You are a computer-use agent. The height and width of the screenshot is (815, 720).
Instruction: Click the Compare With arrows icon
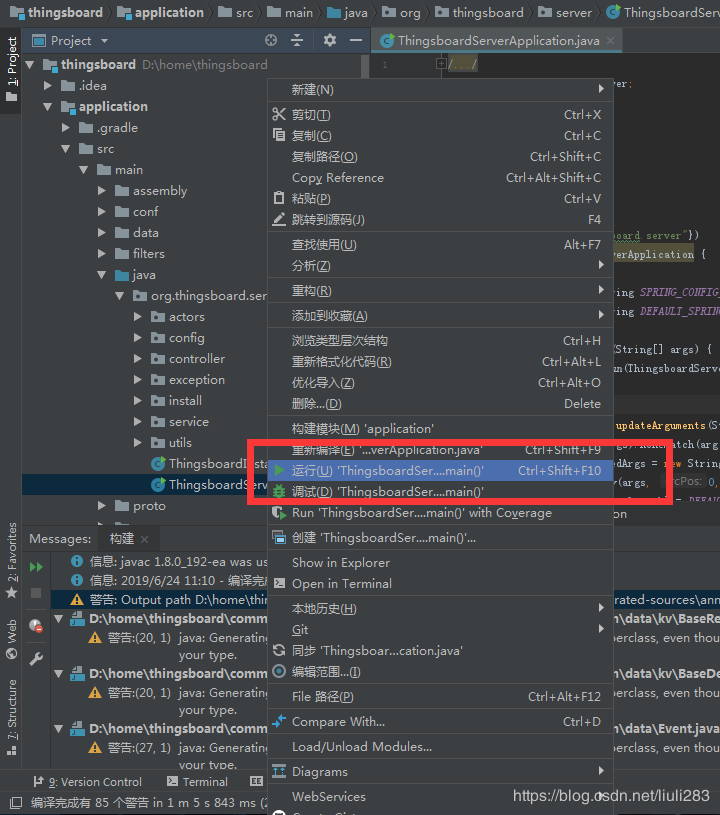pos(279,721)
